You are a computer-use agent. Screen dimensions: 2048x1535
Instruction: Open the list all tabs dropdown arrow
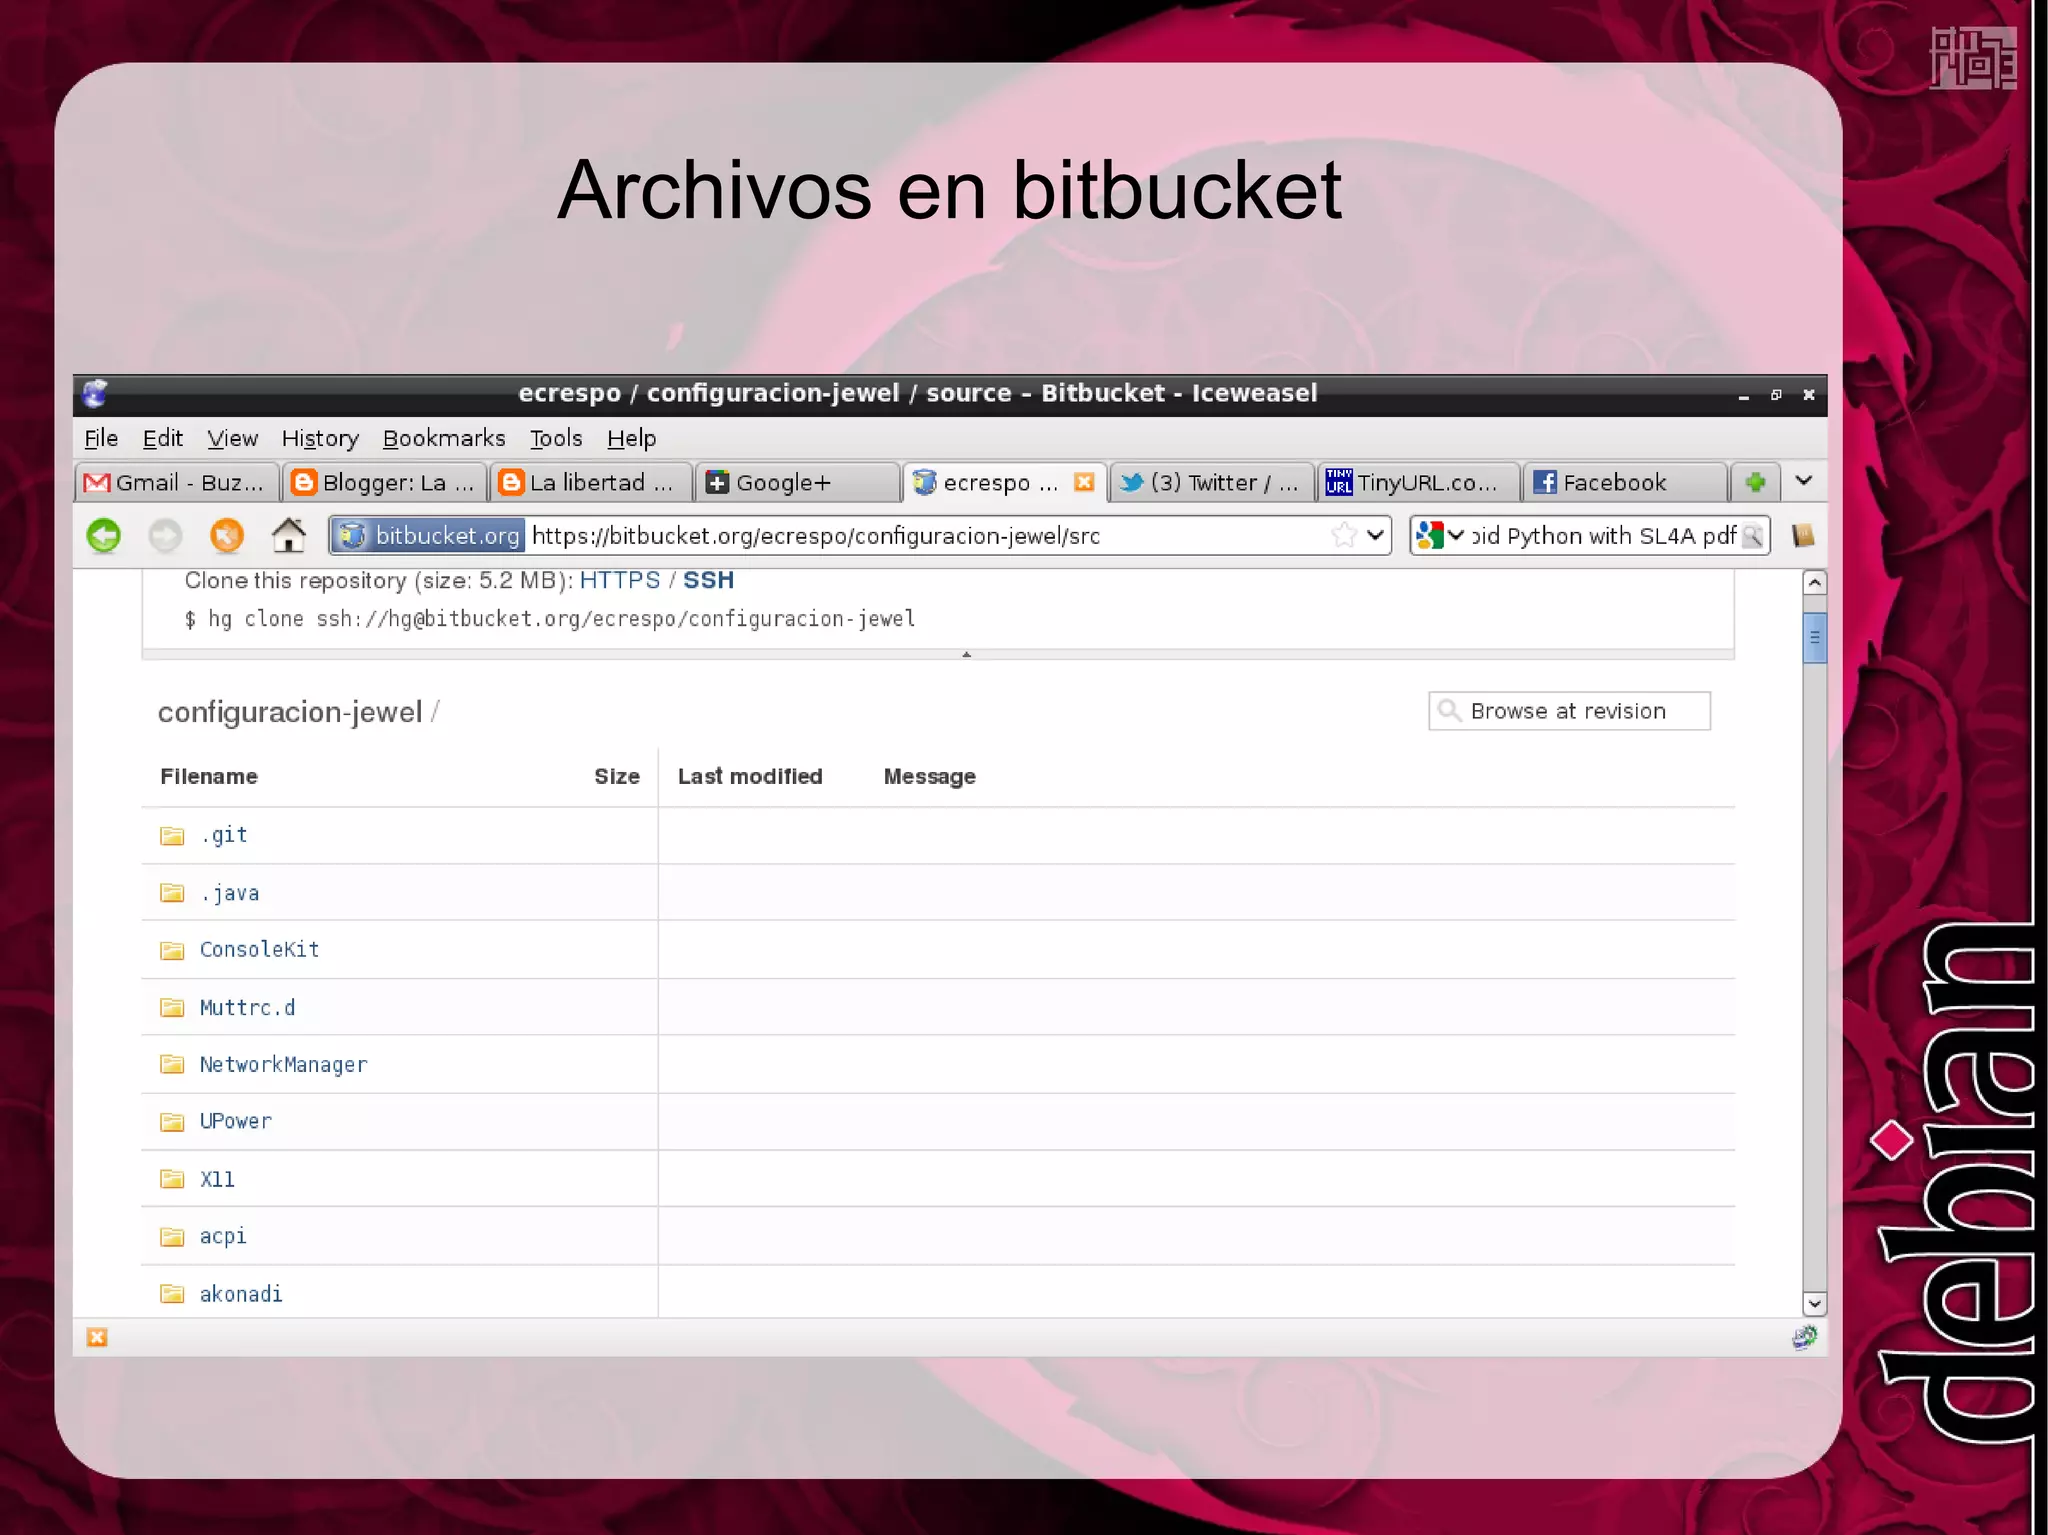pos(1804,481)
